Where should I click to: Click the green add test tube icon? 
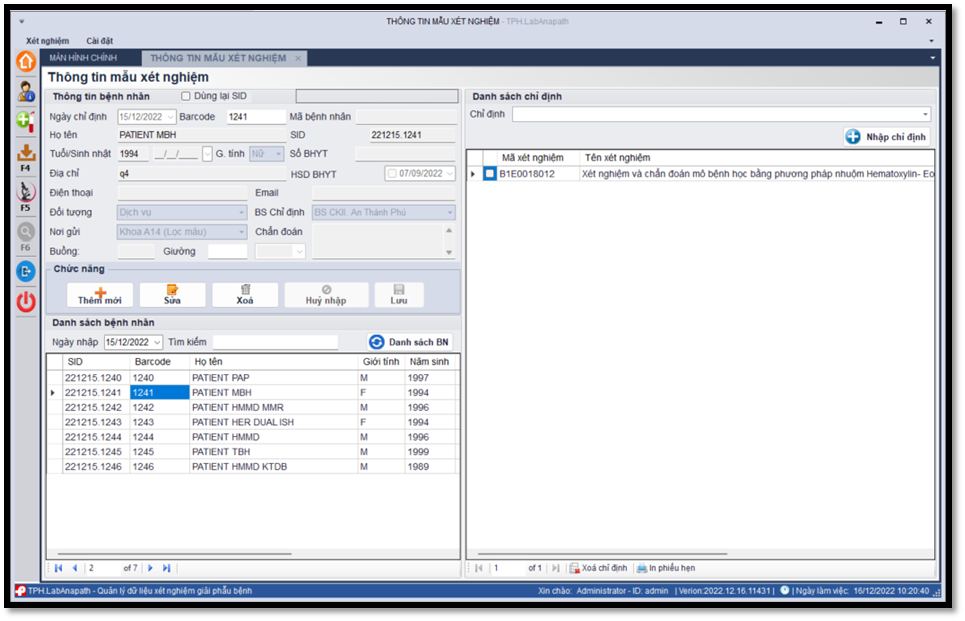(x=26, y=121)
